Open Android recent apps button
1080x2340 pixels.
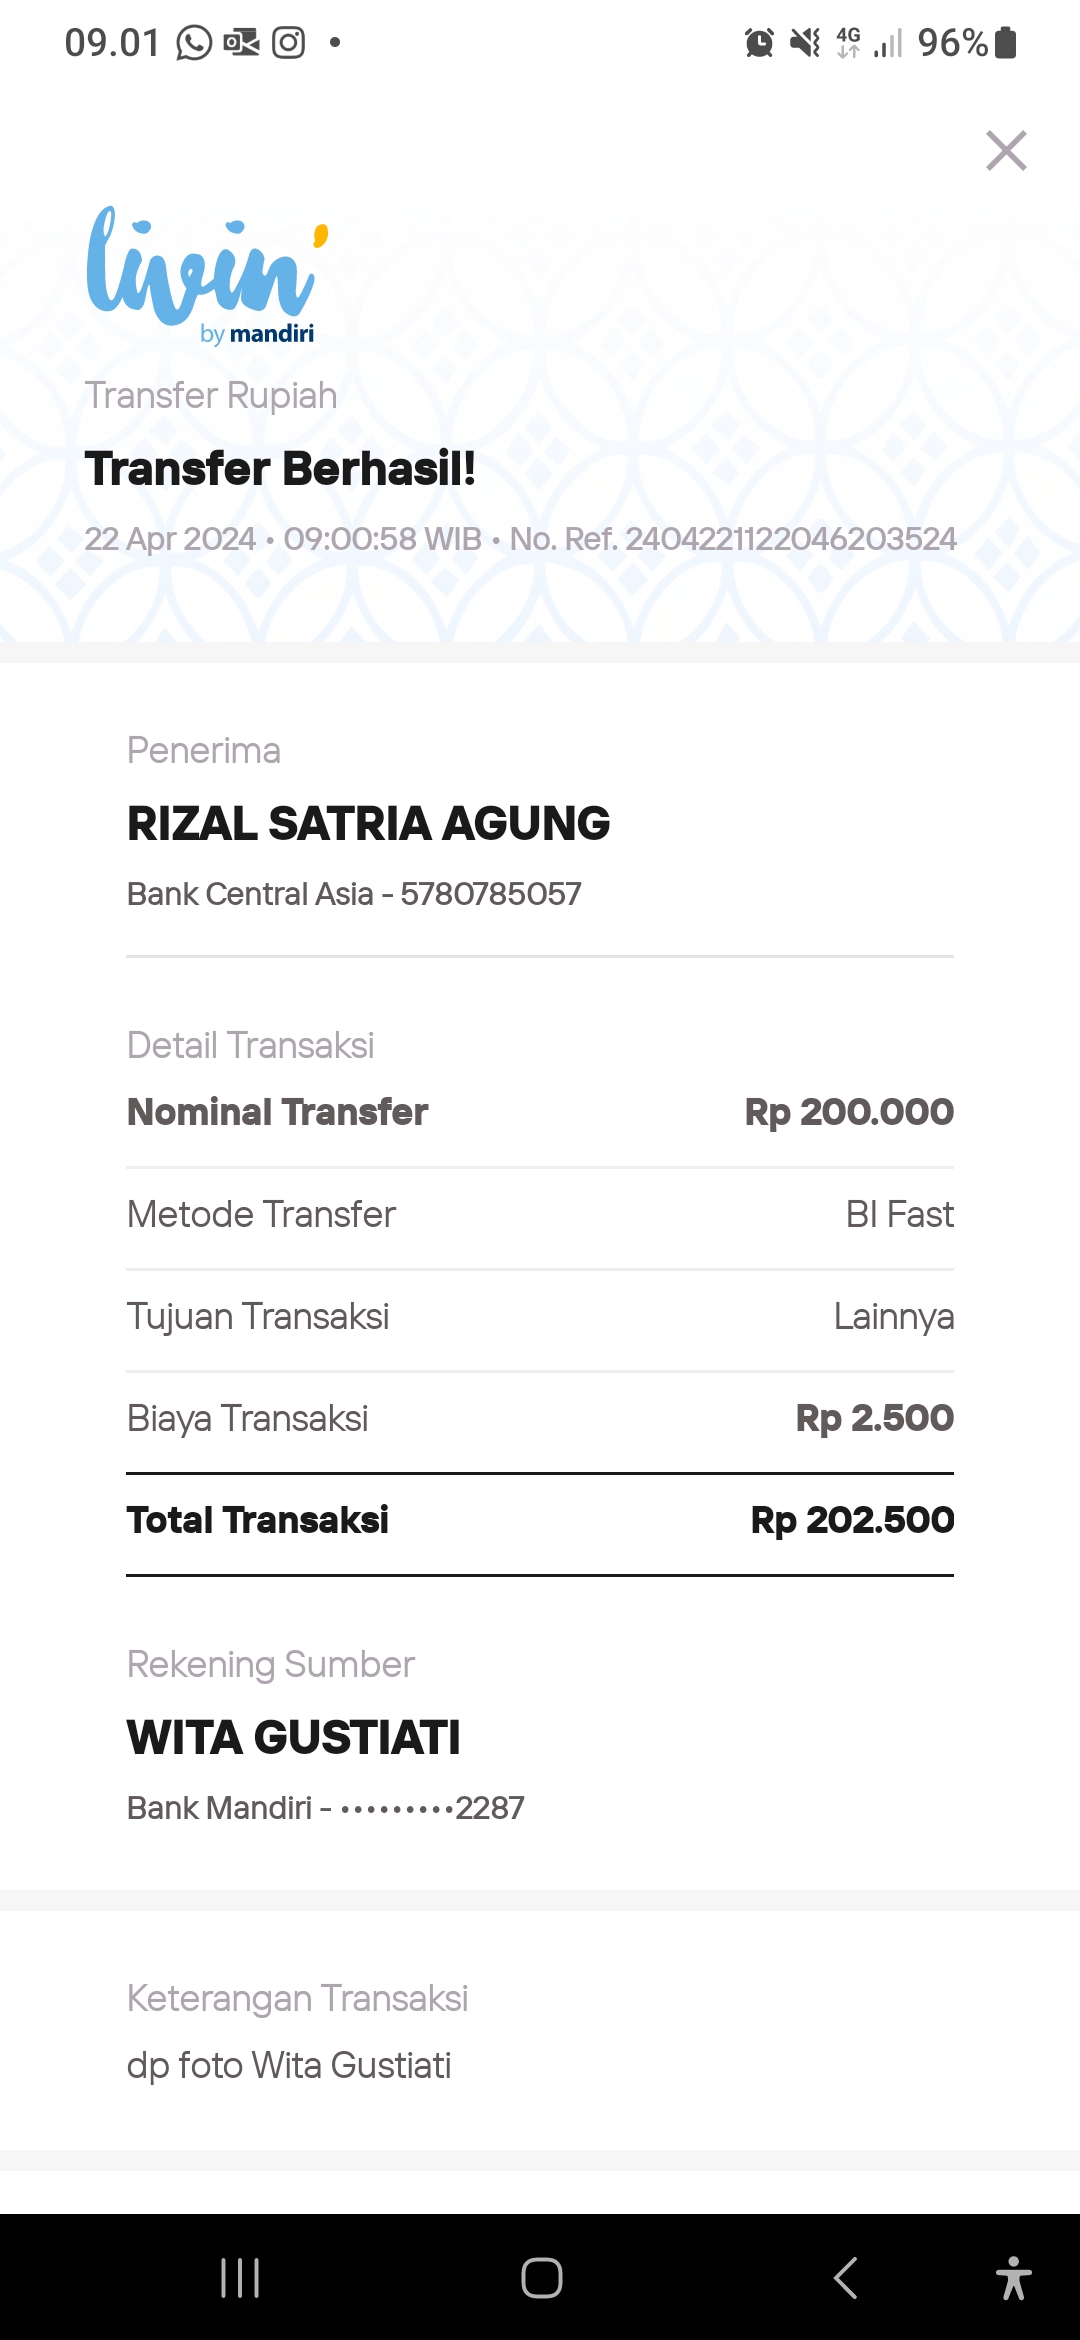tap(240, 2278)
